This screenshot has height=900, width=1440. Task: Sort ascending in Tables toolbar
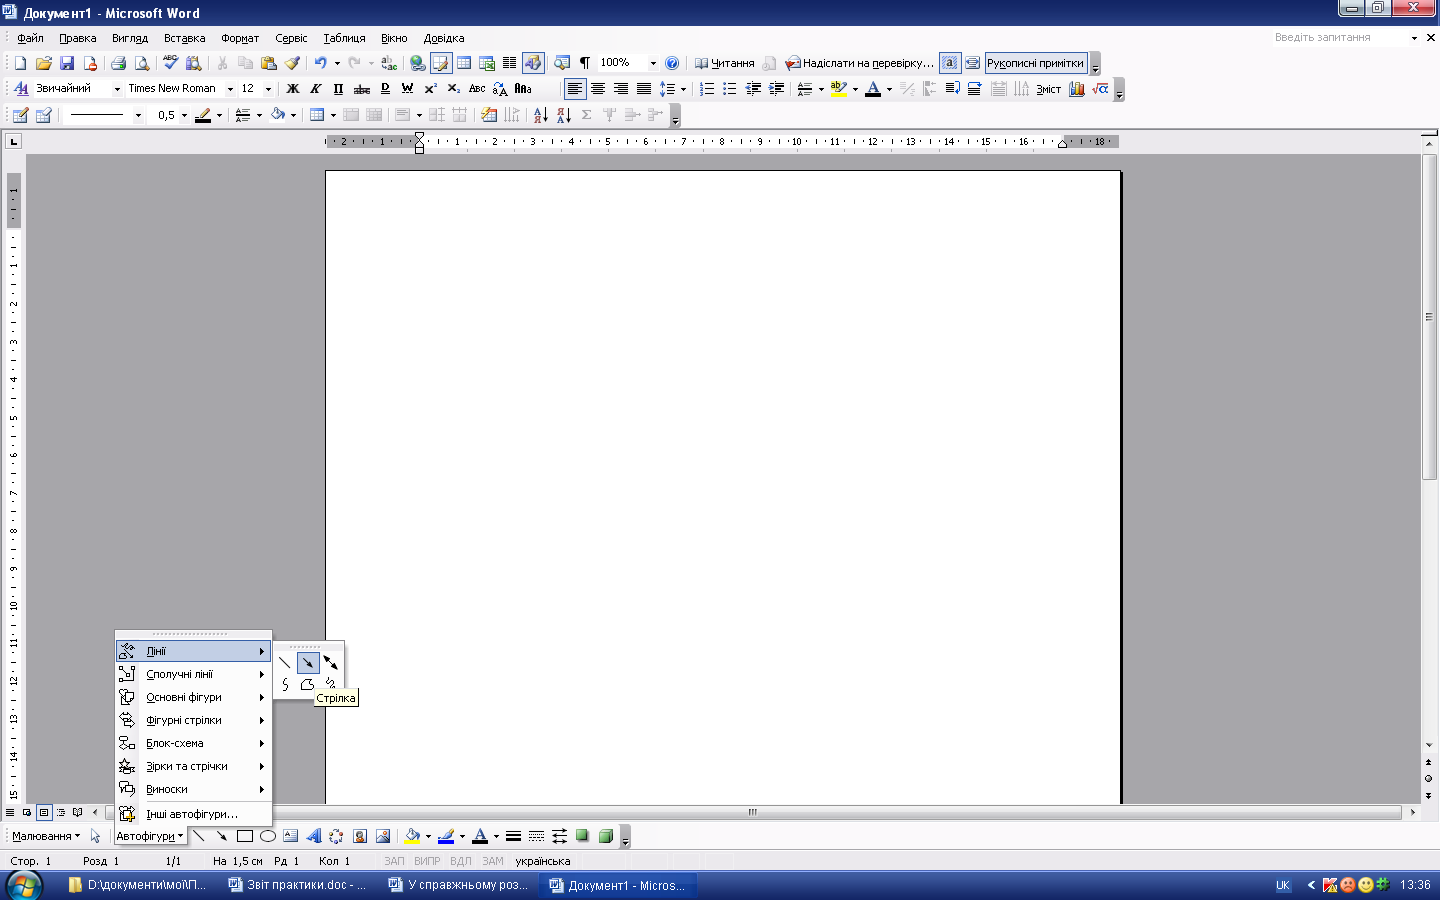point(540,115)
